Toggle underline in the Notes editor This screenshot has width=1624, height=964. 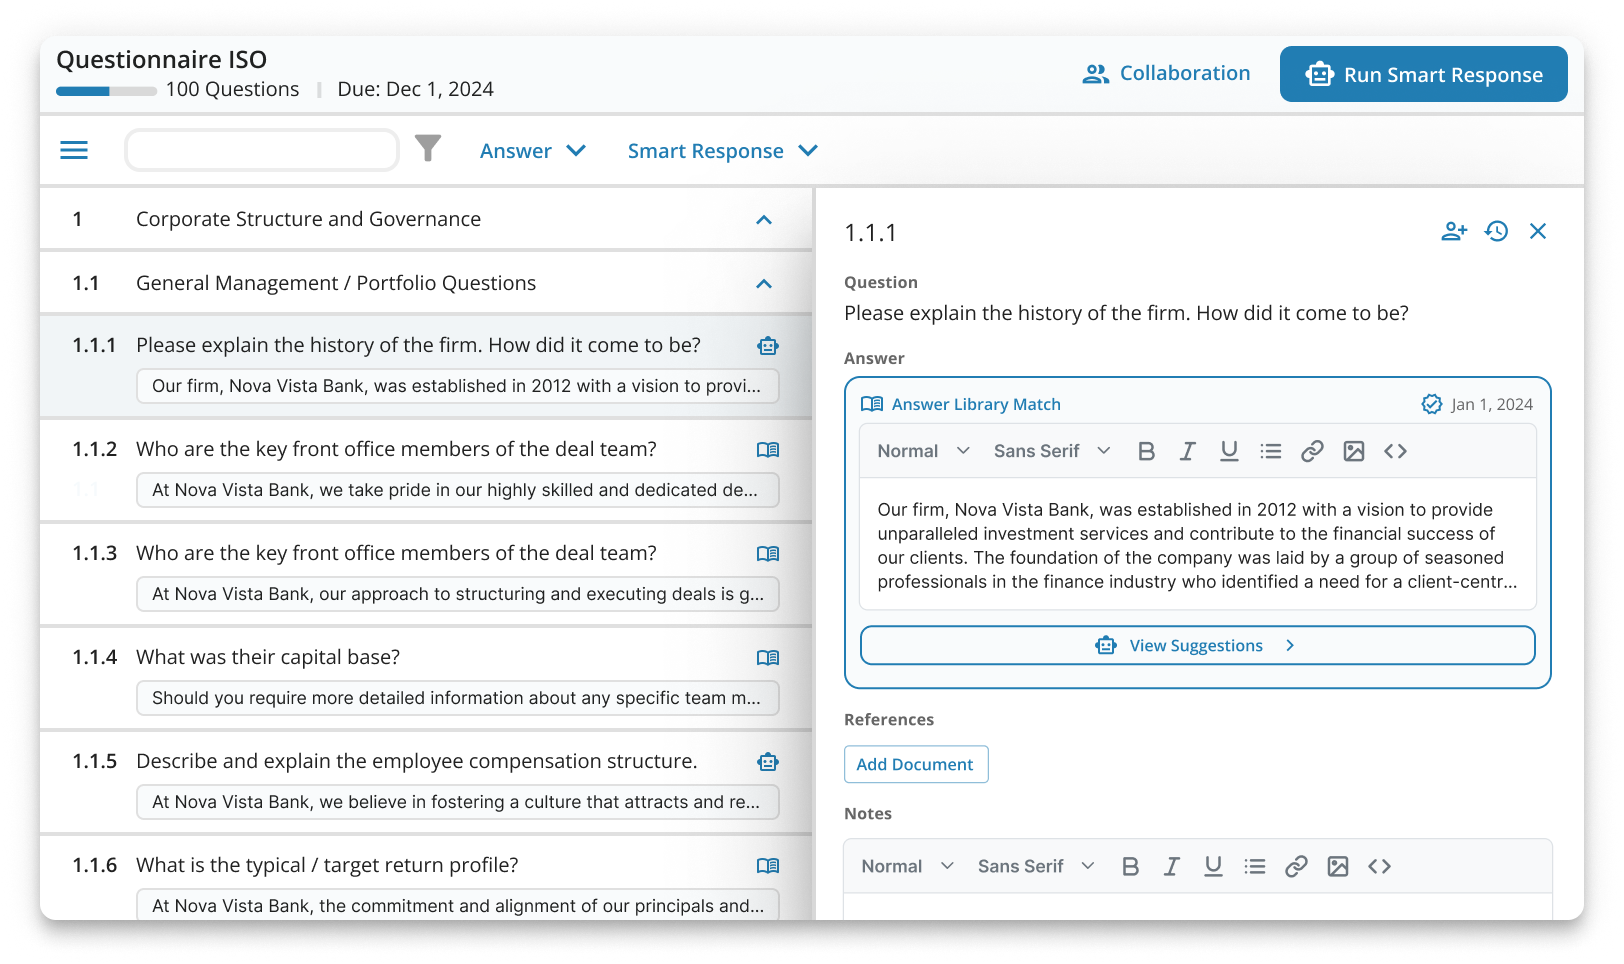pyautogui.click(x=1213, y=866)
